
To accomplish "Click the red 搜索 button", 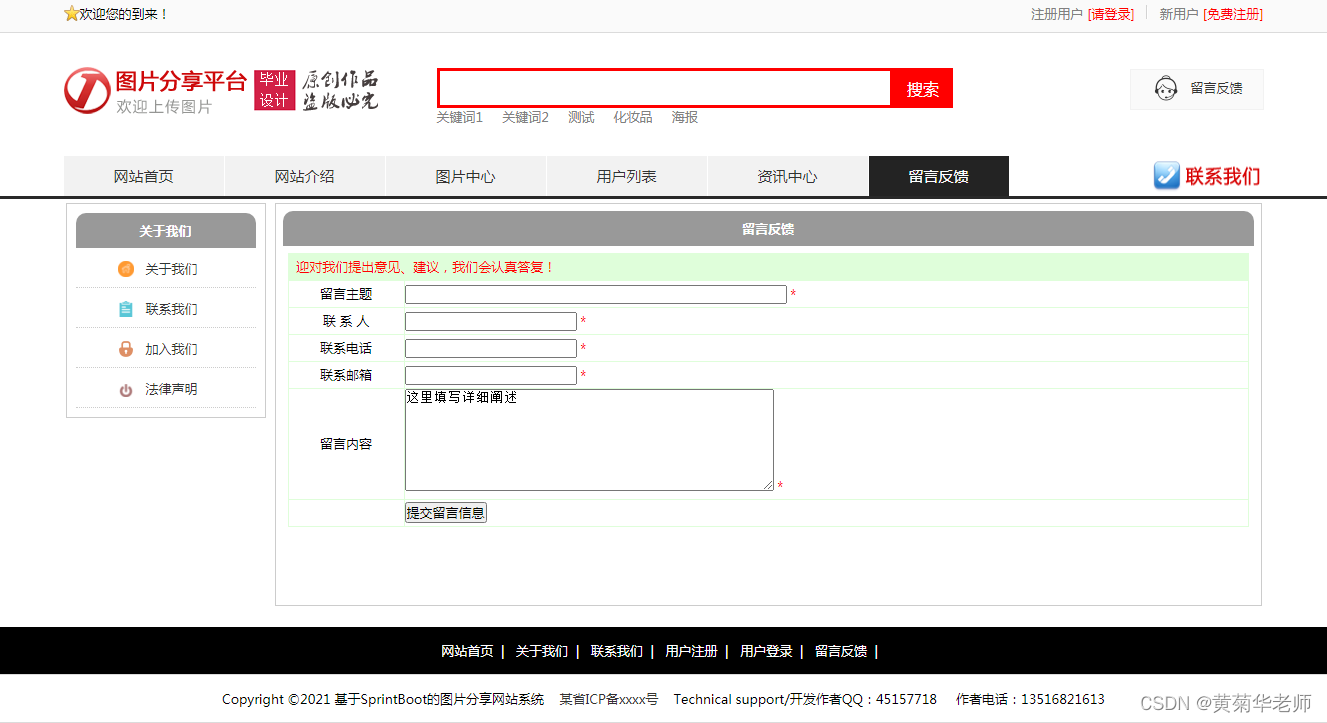I will point(922,88).
